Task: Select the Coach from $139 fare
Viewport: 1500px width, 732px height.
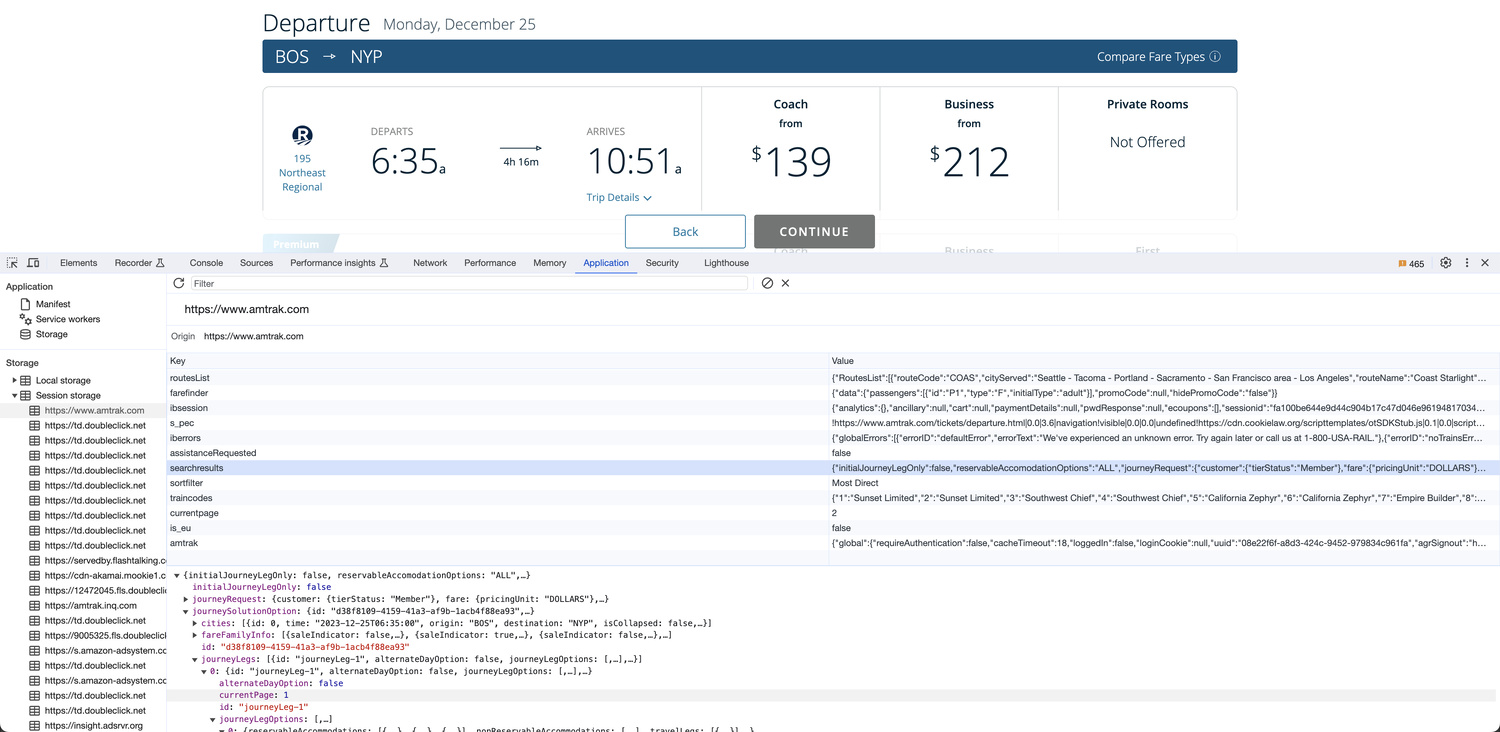Action: click(x=791, y=148)
